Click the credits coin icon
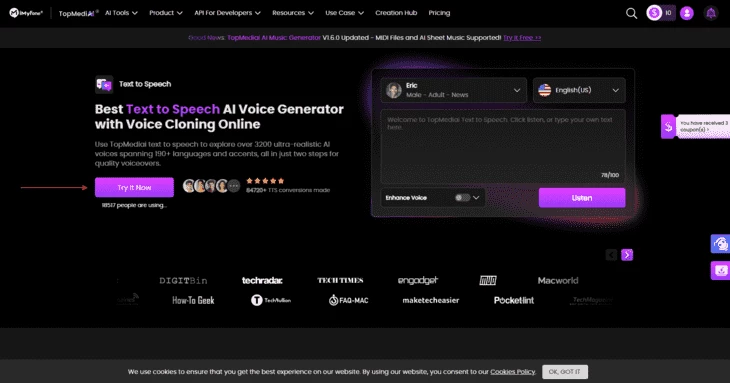The image size is (730, 383). pos(654,13)
